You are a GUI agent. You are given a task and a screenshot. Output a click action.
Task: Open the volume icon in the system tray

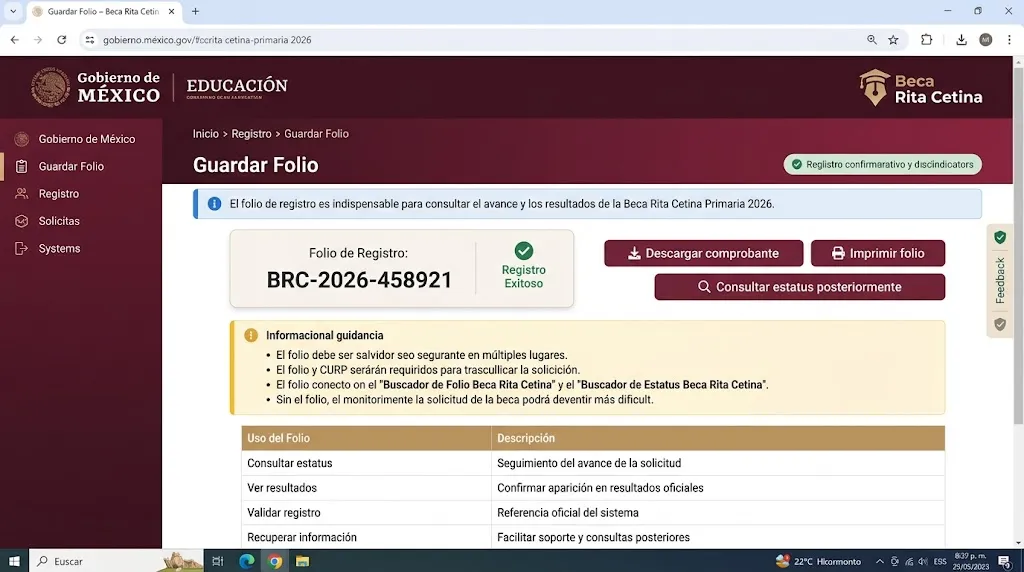[x=923, y=562]
